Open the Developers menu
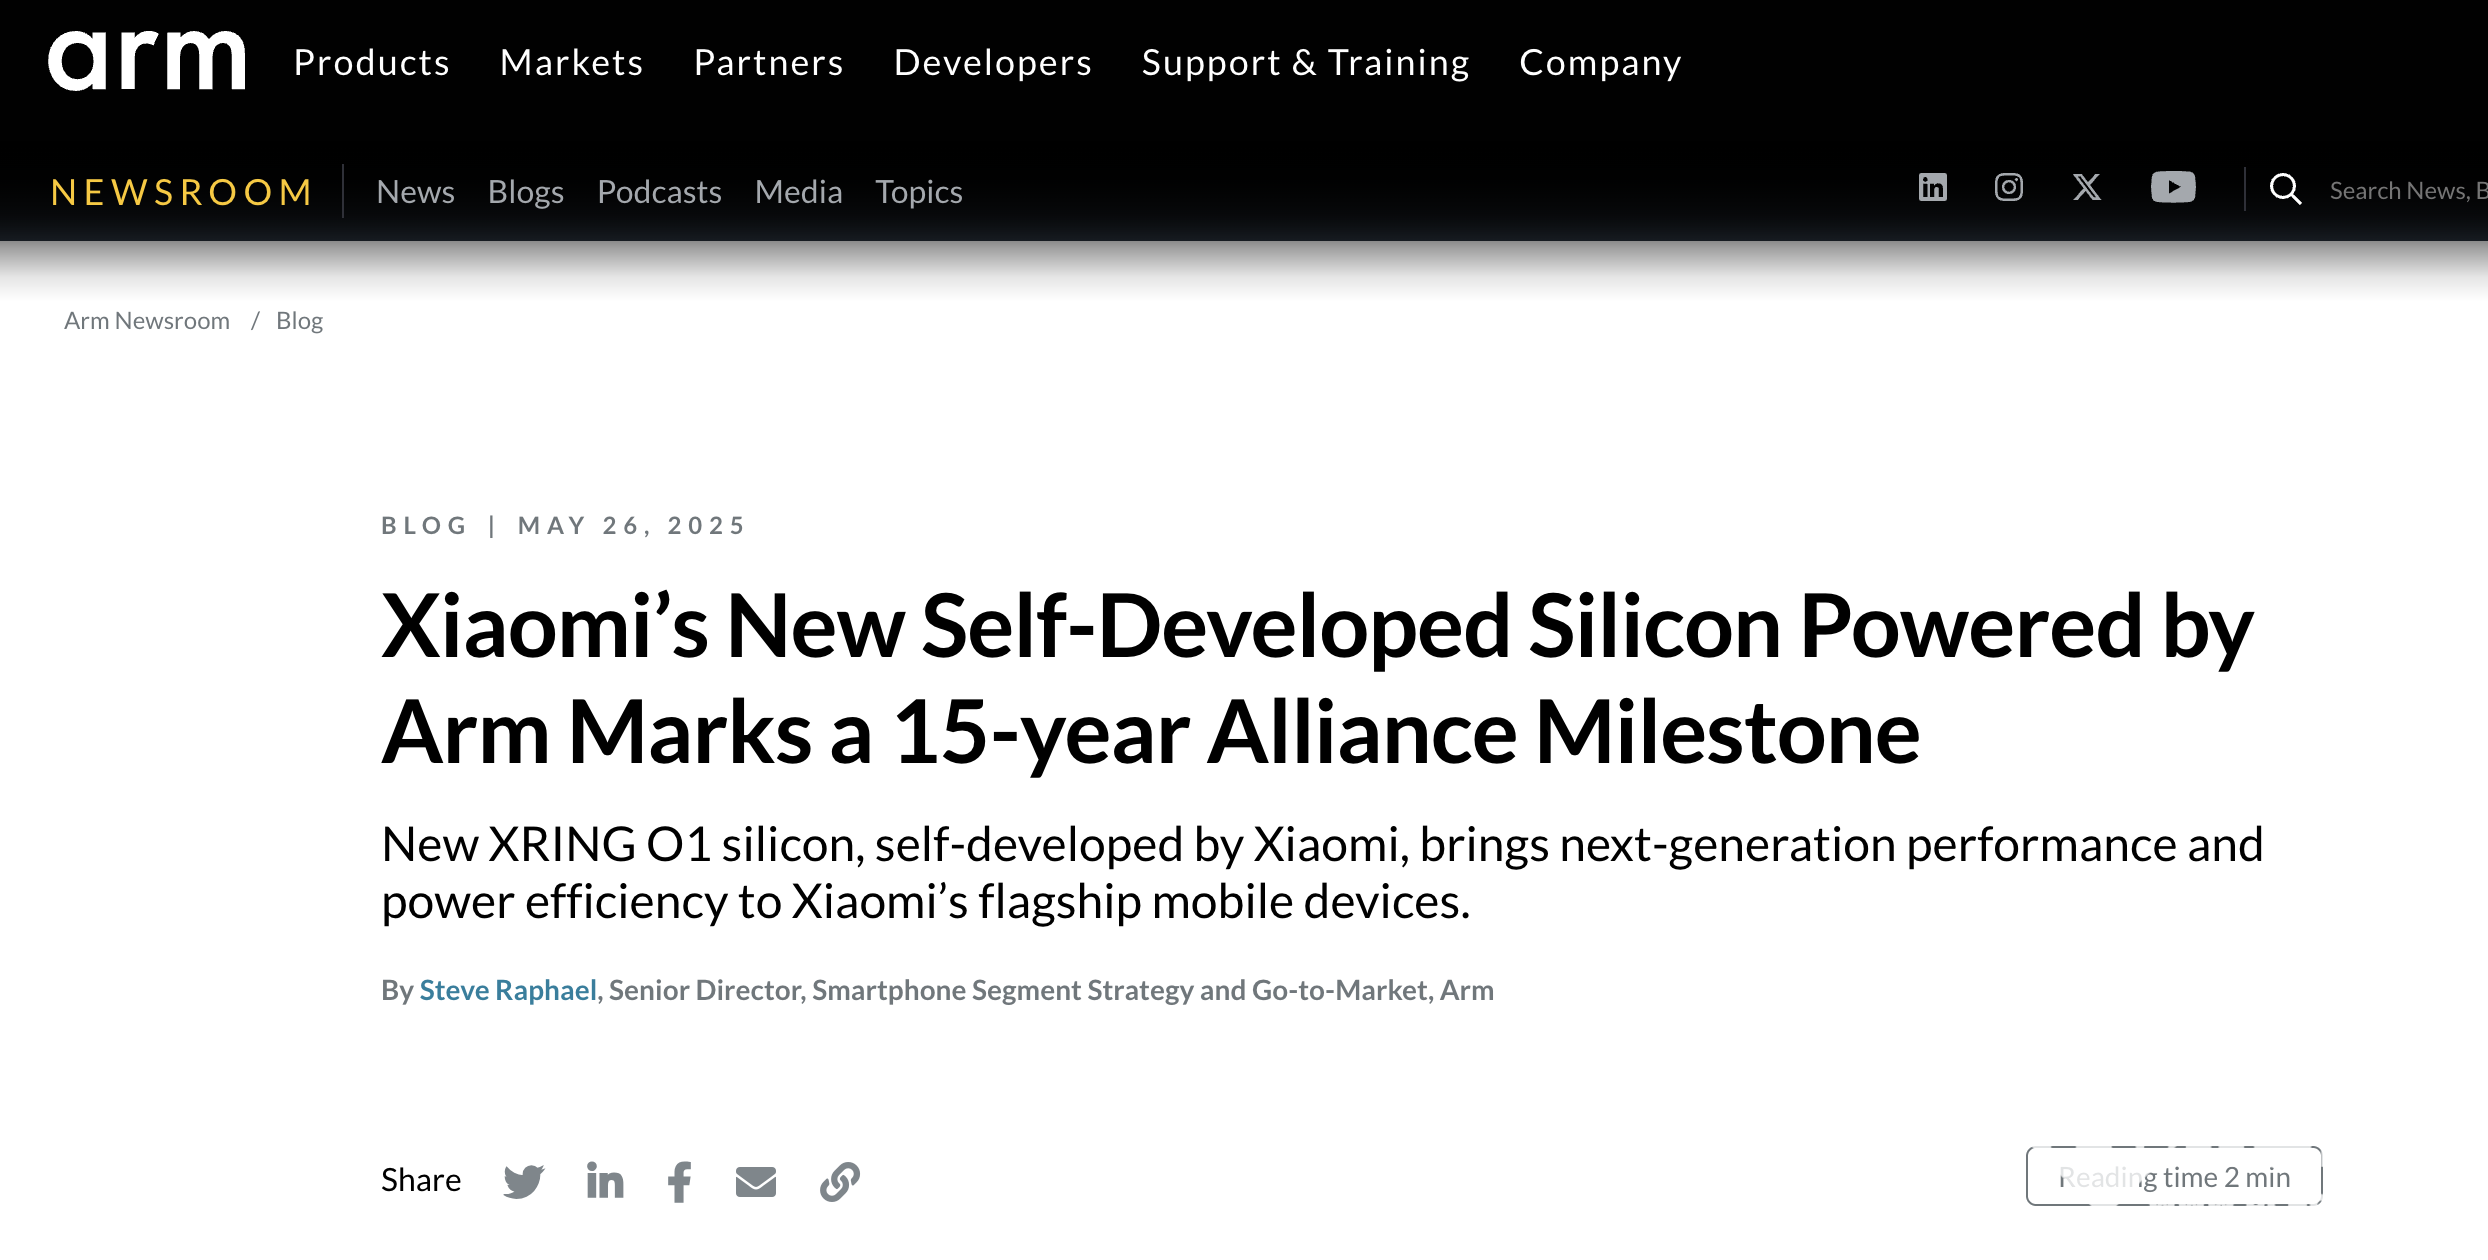Image resolution: width=2488 pixels, height=1260 pixels. pos(993,63)
